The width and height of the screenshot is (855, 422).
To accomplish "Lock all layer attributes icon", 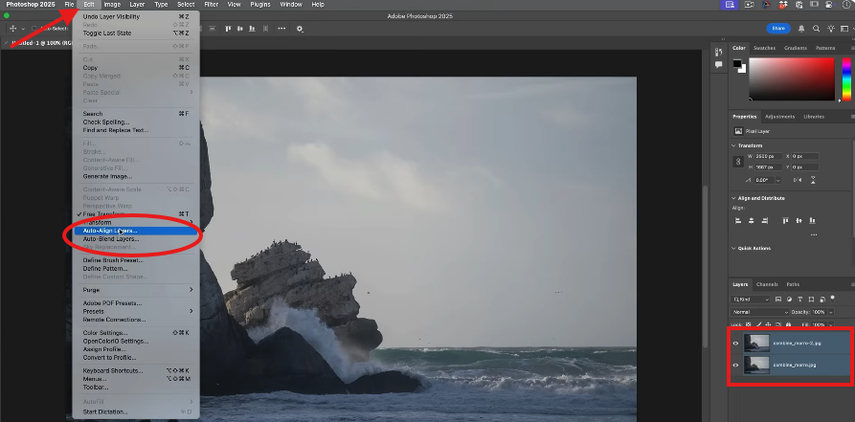I will point(790,324).
